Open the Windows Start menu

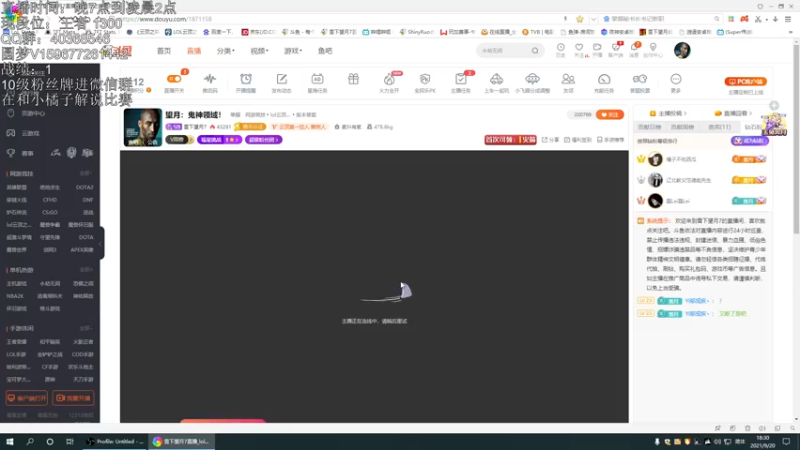pyautogui.click(x=10, y=442)
